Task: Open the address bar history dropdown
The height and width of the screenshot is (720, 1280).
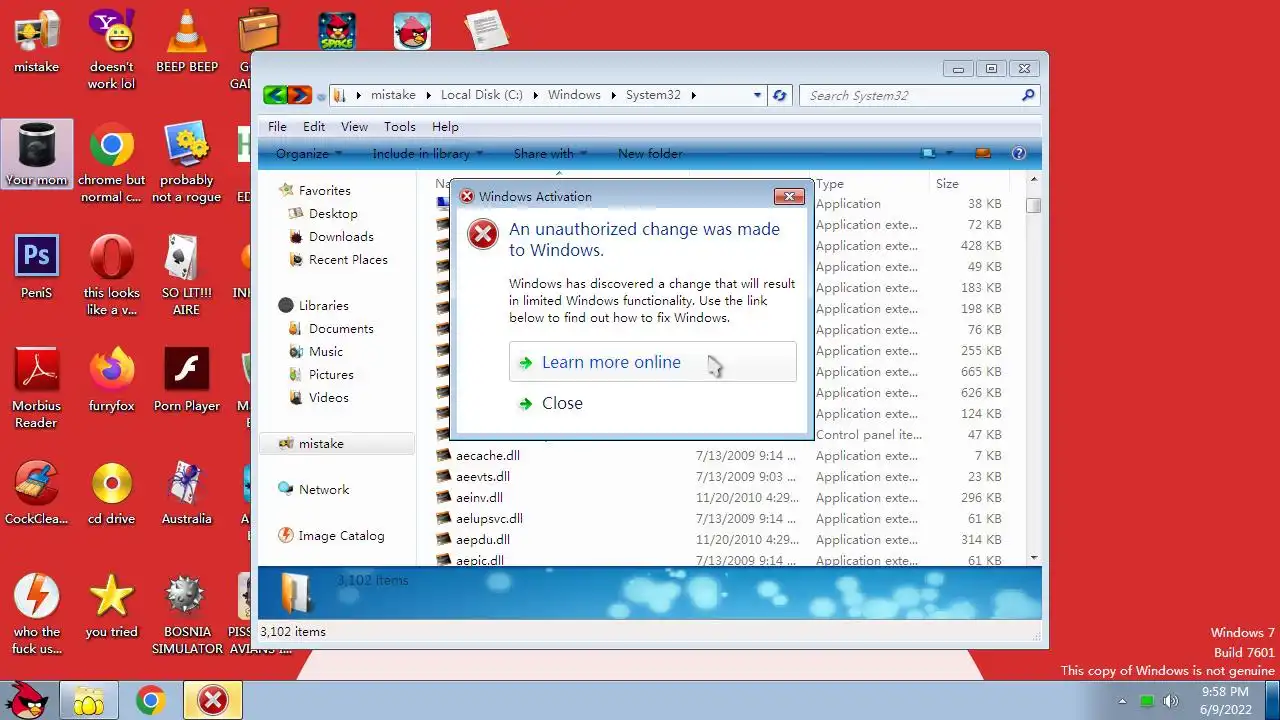Action: tap(757, 95)
